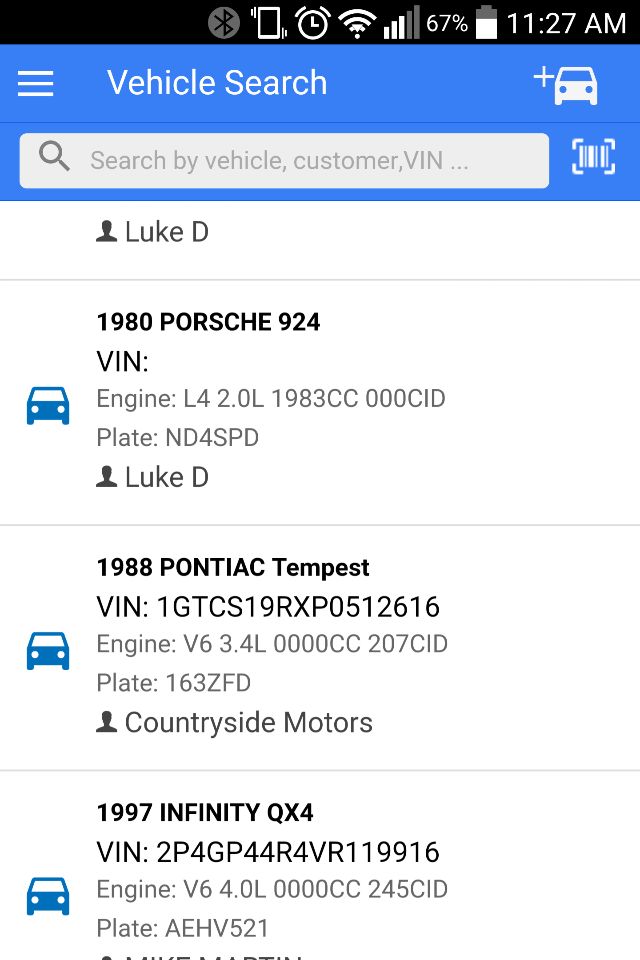640x960 pixels.
Task: Tap the blue car icon for Pontiac Tempest
Action: pyautogui.click(x=48, y=651)
